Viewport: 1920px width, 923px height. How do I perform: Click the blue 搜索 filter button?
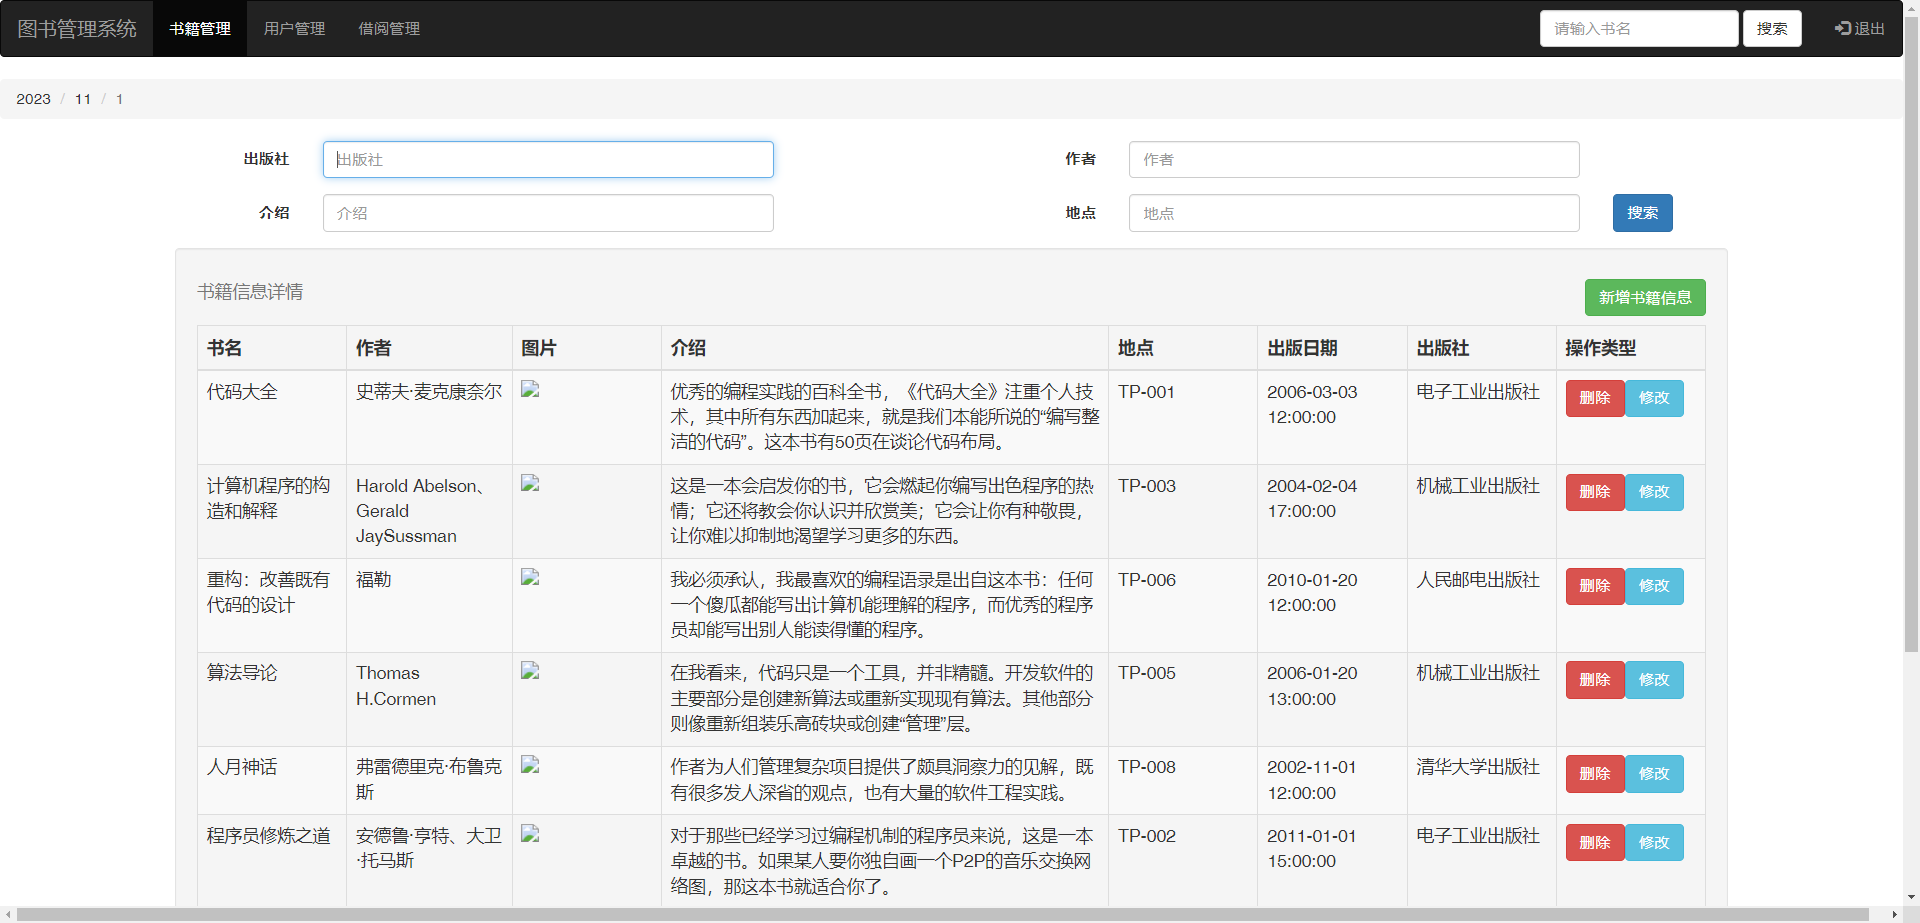1642,213
